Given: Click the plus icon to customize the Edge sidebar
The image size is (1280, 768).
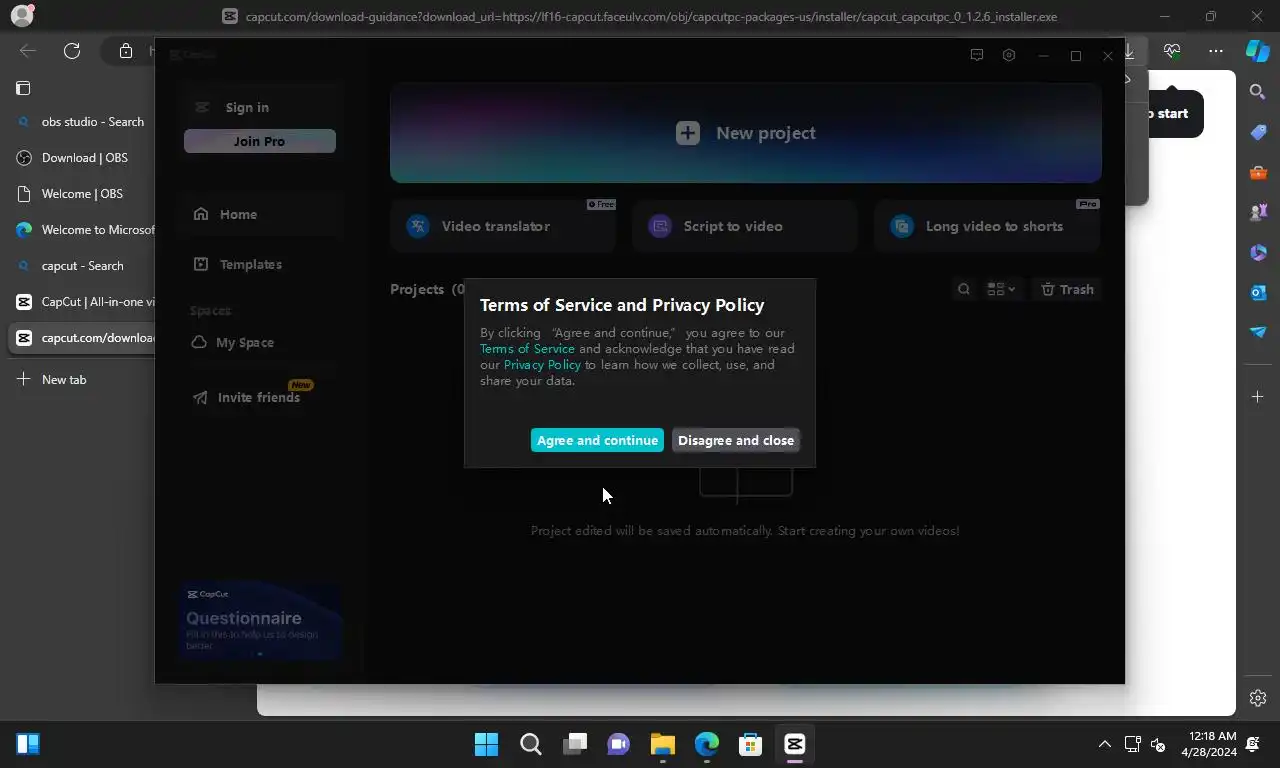Looking at the screenshot, I should tap(1258, 397).
